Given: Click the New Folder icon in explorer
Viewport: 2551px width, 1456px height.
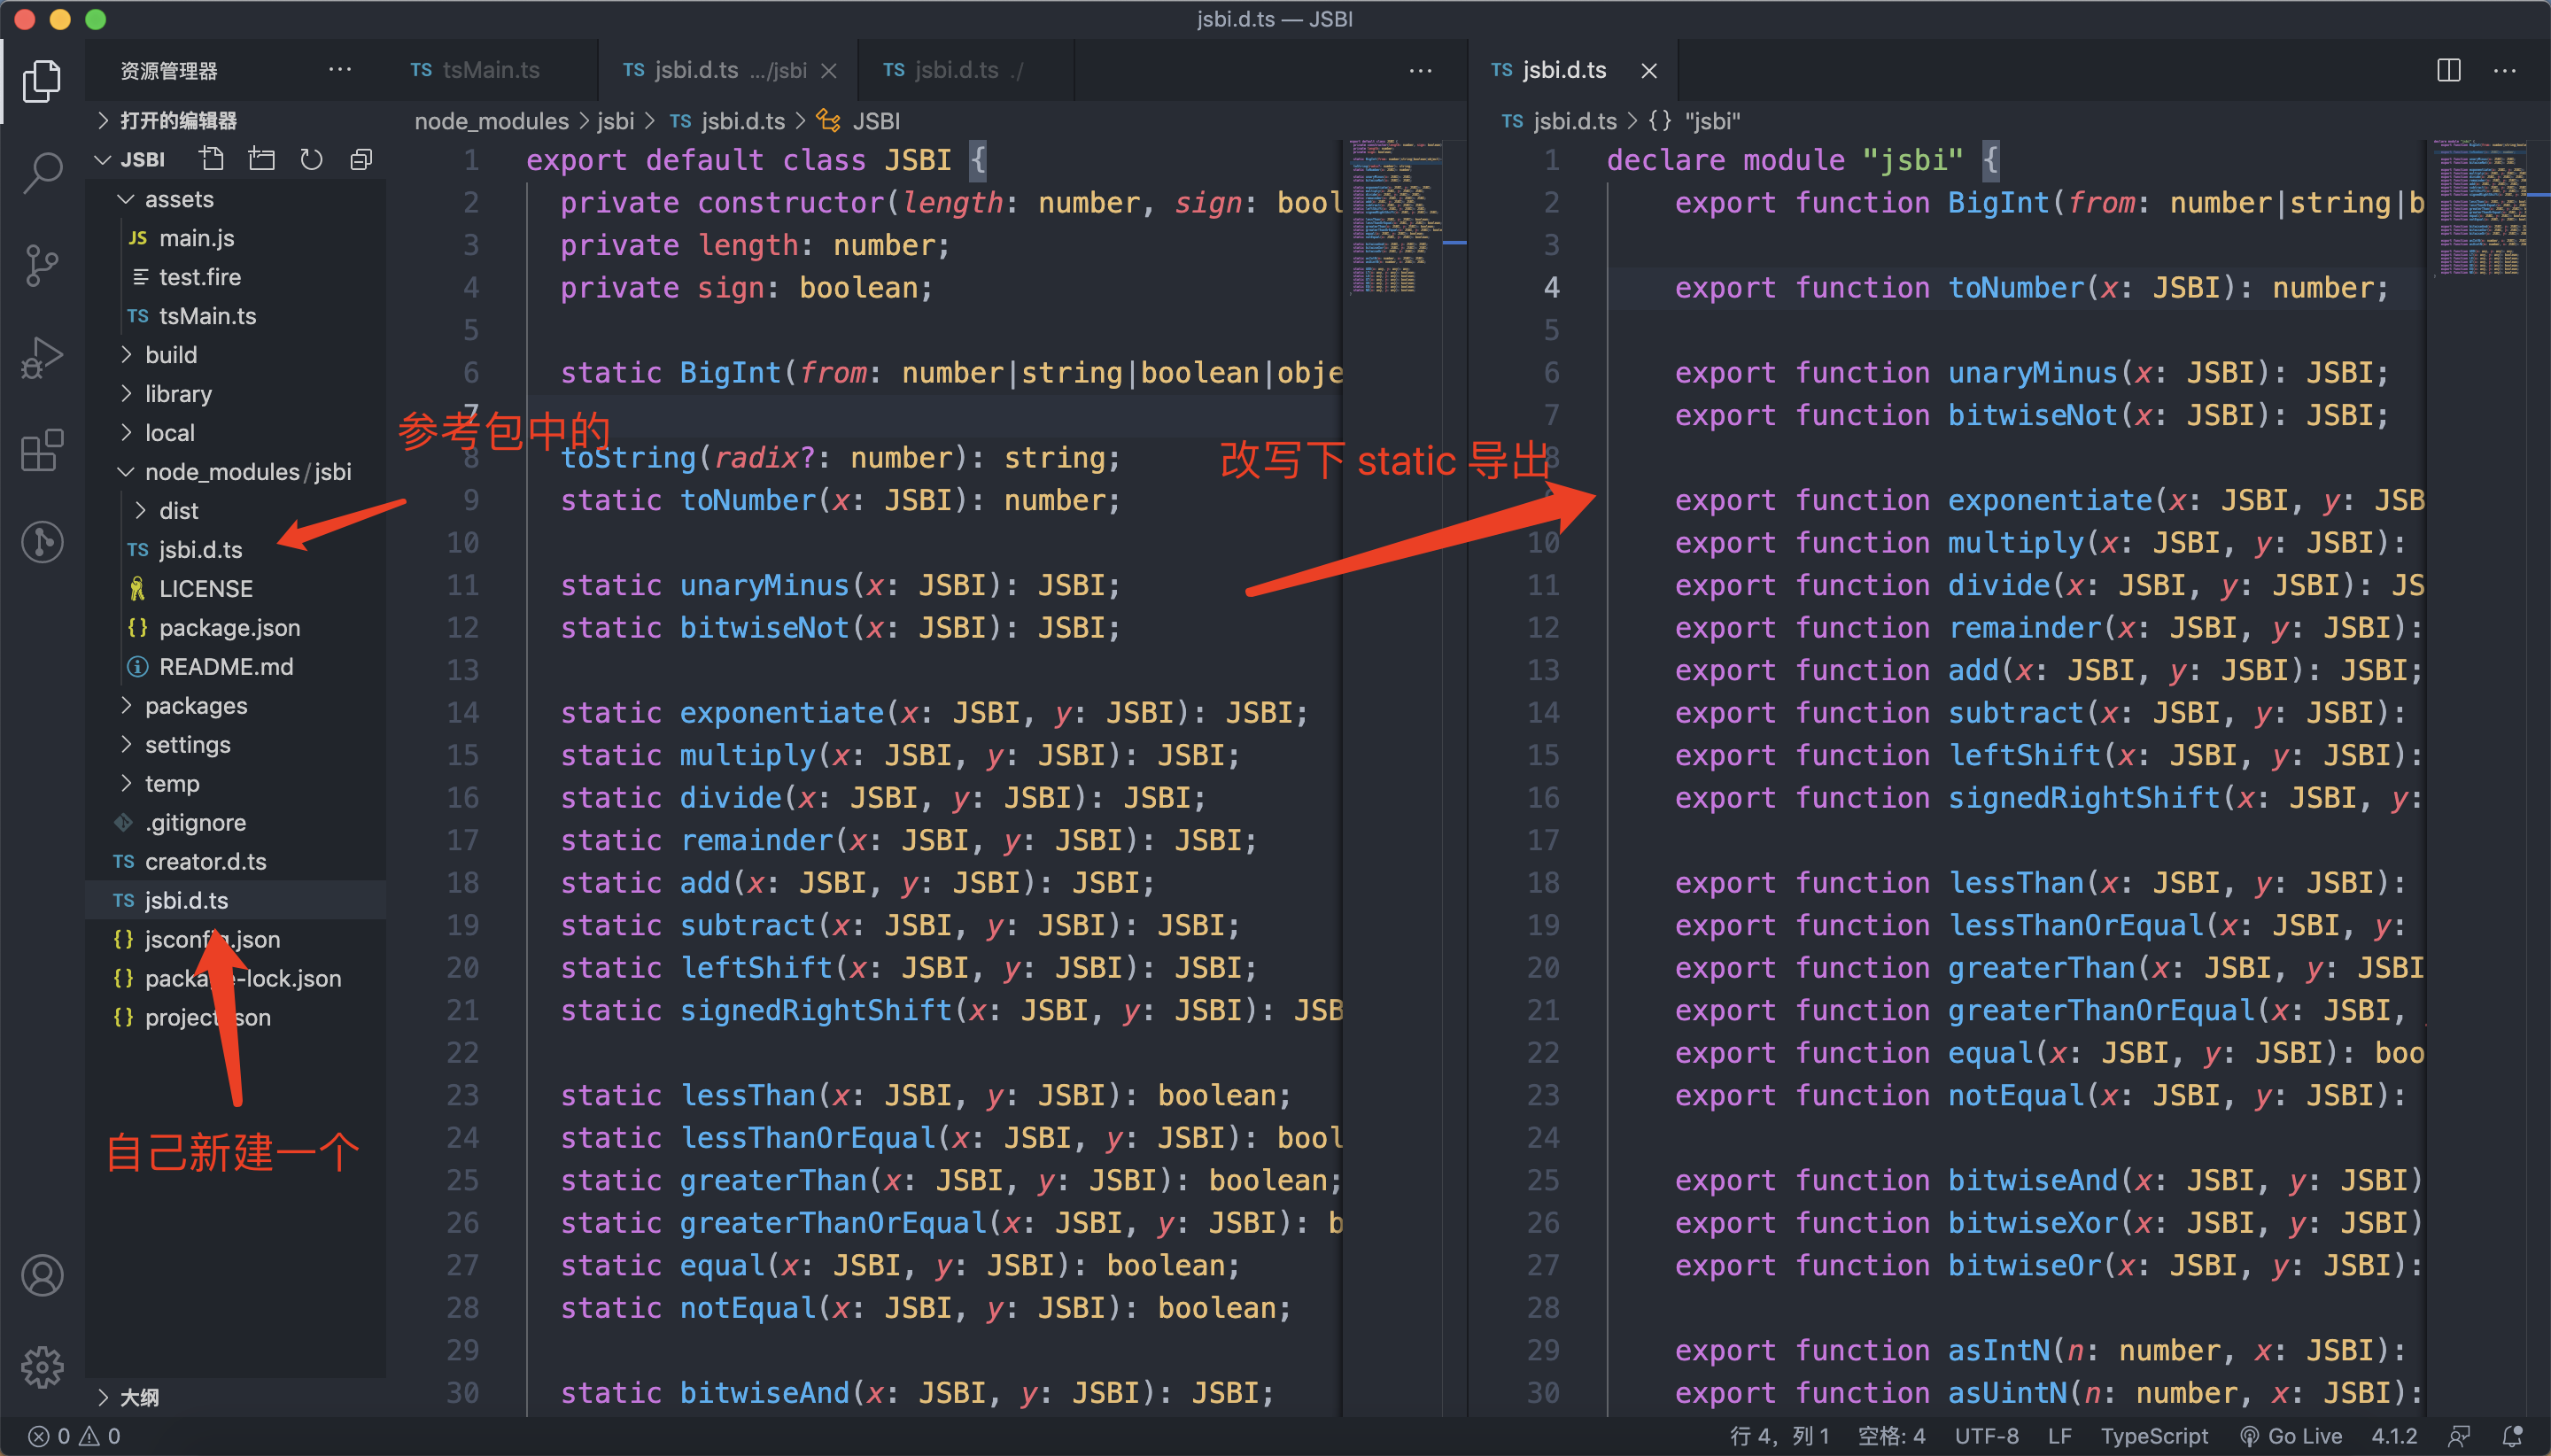Looking at the screenshot, I should click(262, 159).
